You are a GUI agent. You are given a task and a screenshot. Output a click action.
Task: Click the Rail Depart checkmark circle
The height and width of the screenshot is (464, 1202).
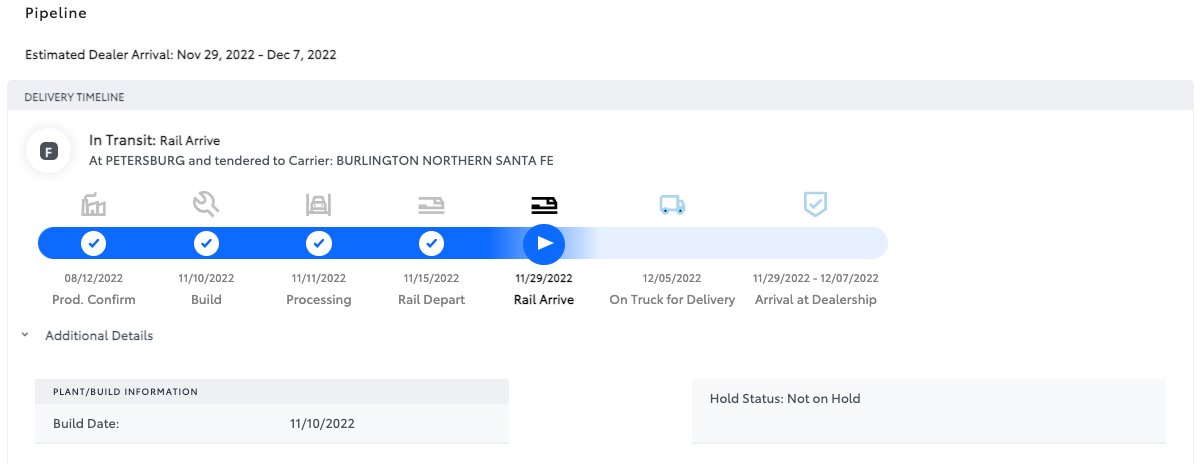pyautogui.click(x=431, y=243)
